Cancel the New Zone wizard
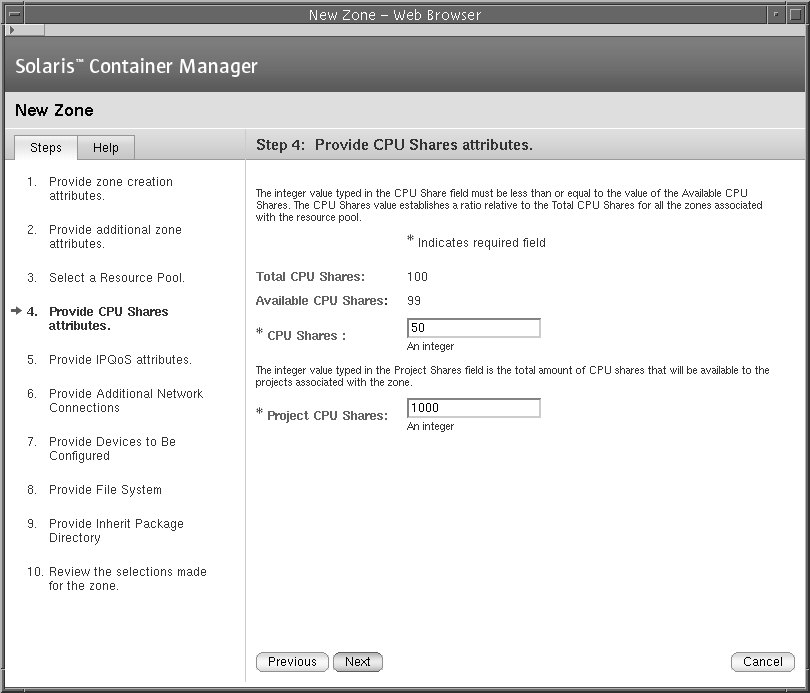 pyautogui.click(x=763, y=662)
